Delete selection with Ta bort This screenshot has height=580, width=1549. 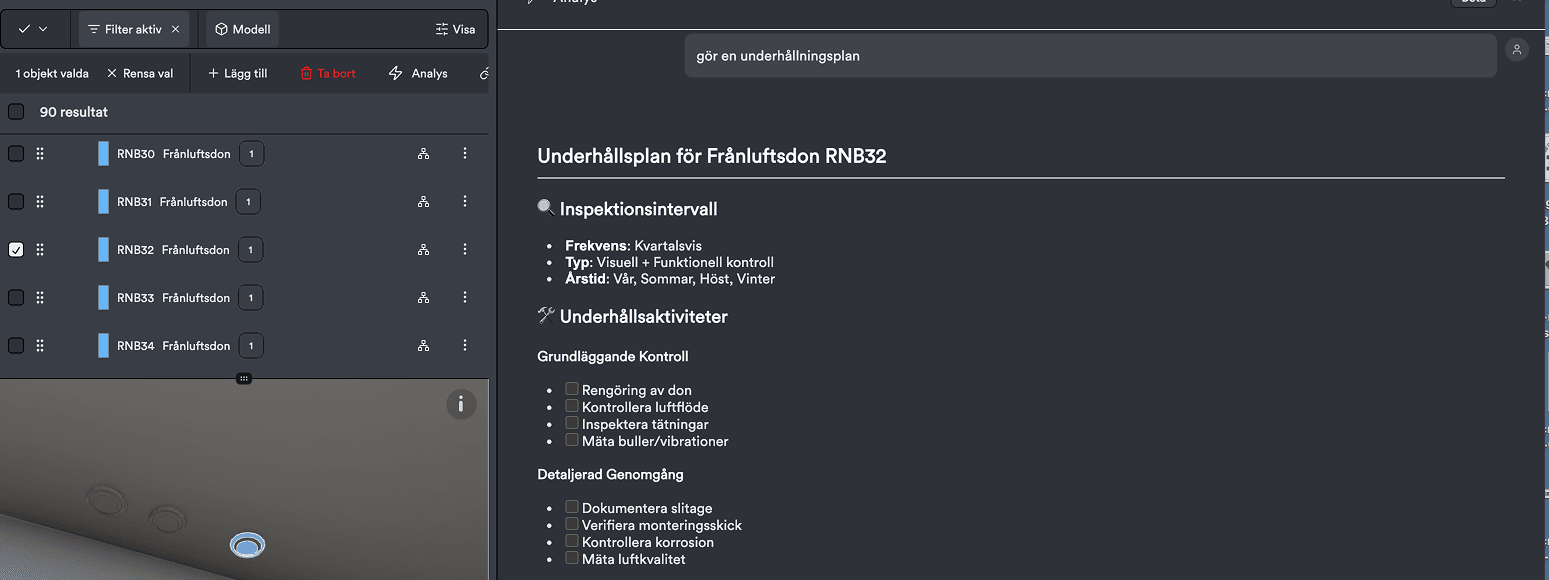click(328, 73)
